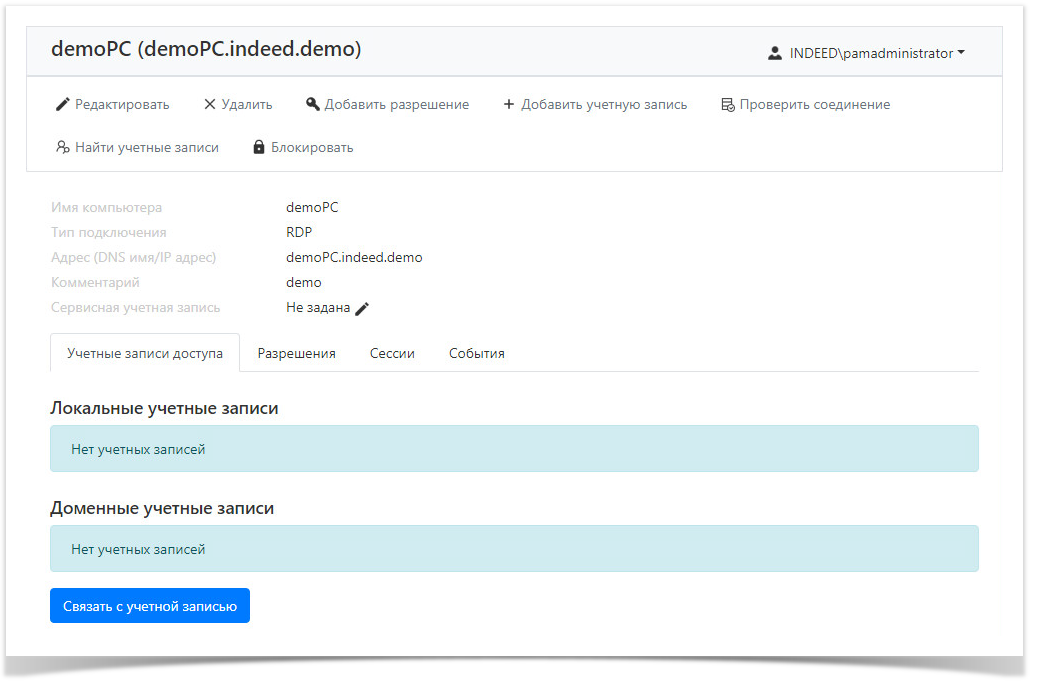
Task: Click the Добавить учетную запись label
Action: (604, 104)
